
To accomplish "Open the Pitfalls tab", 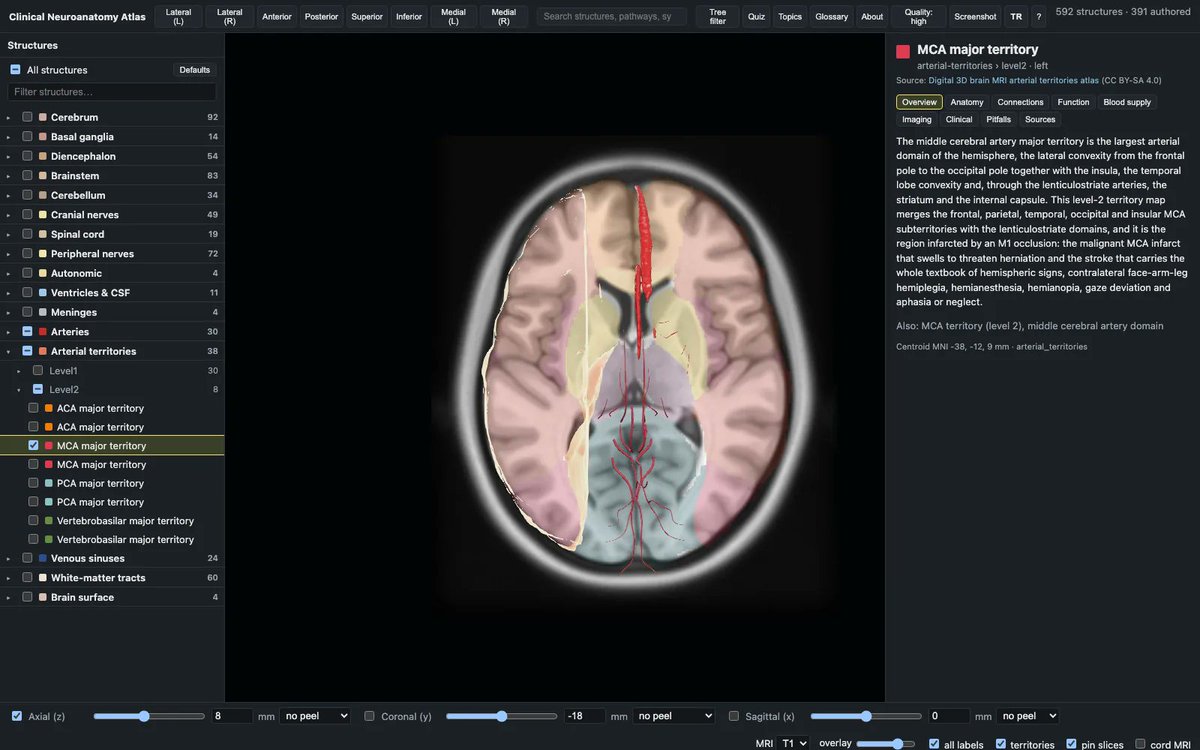I will pos(999,119).
